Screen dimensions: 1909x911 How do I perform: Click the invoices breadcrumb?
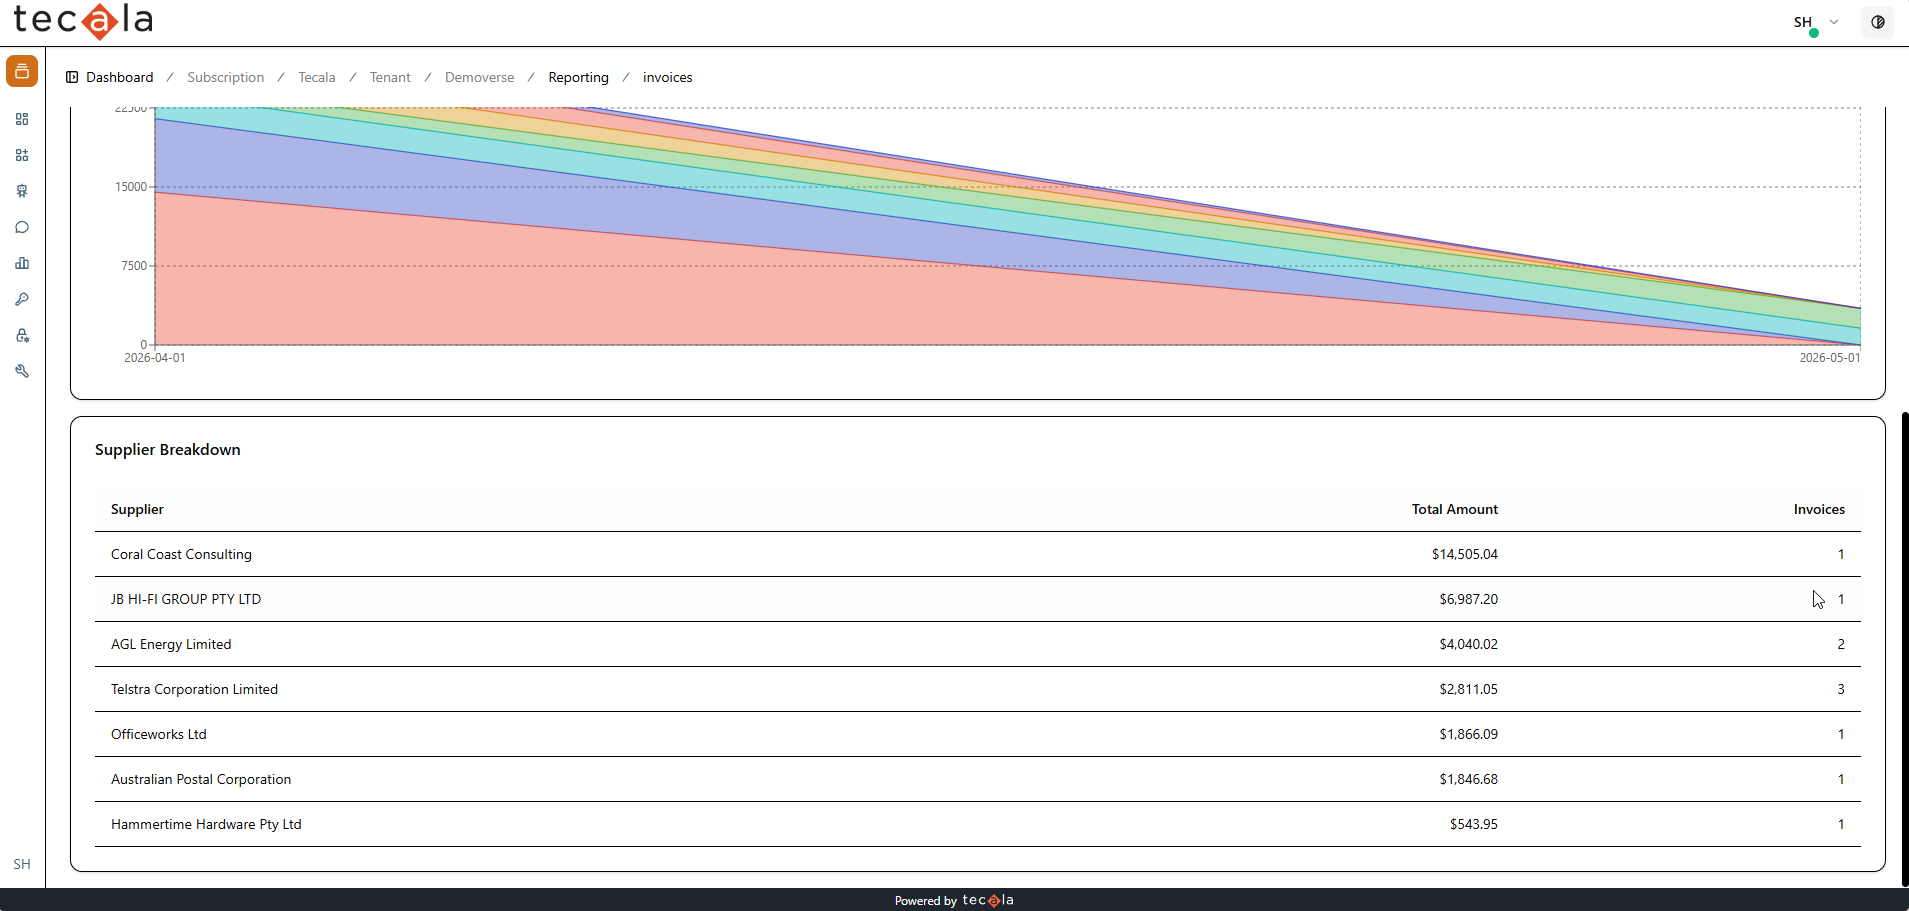tap(668, 77)
